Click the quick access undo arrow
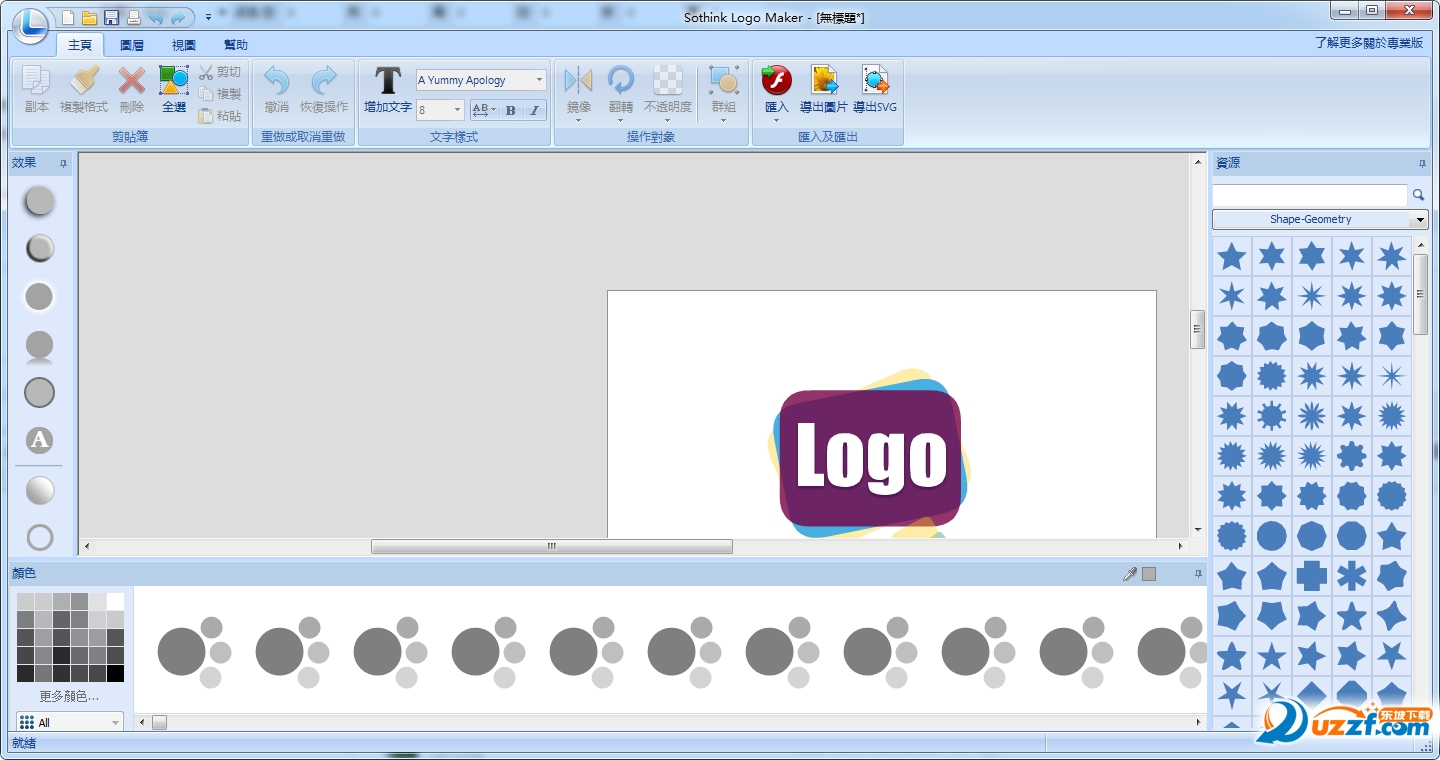The height and width of the screenshot is (760, 1440). (156, 17)
